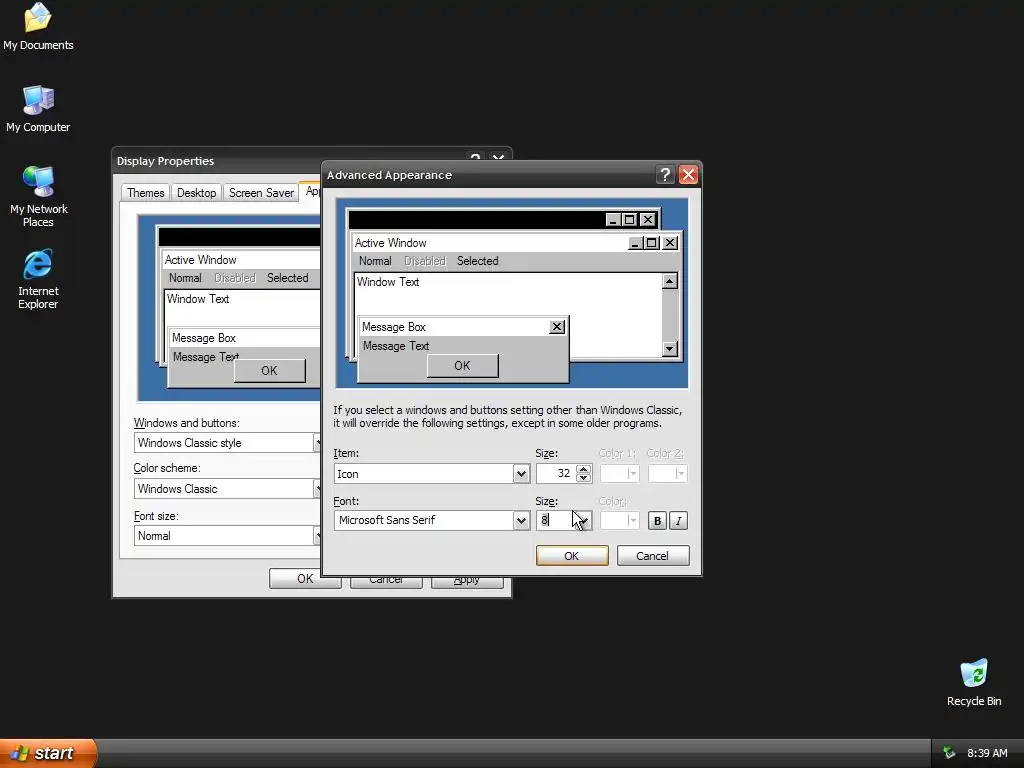Click OK at bottom of Display Properties
This screenshot has width=1024, height=768.
click(x=305, y=579)
